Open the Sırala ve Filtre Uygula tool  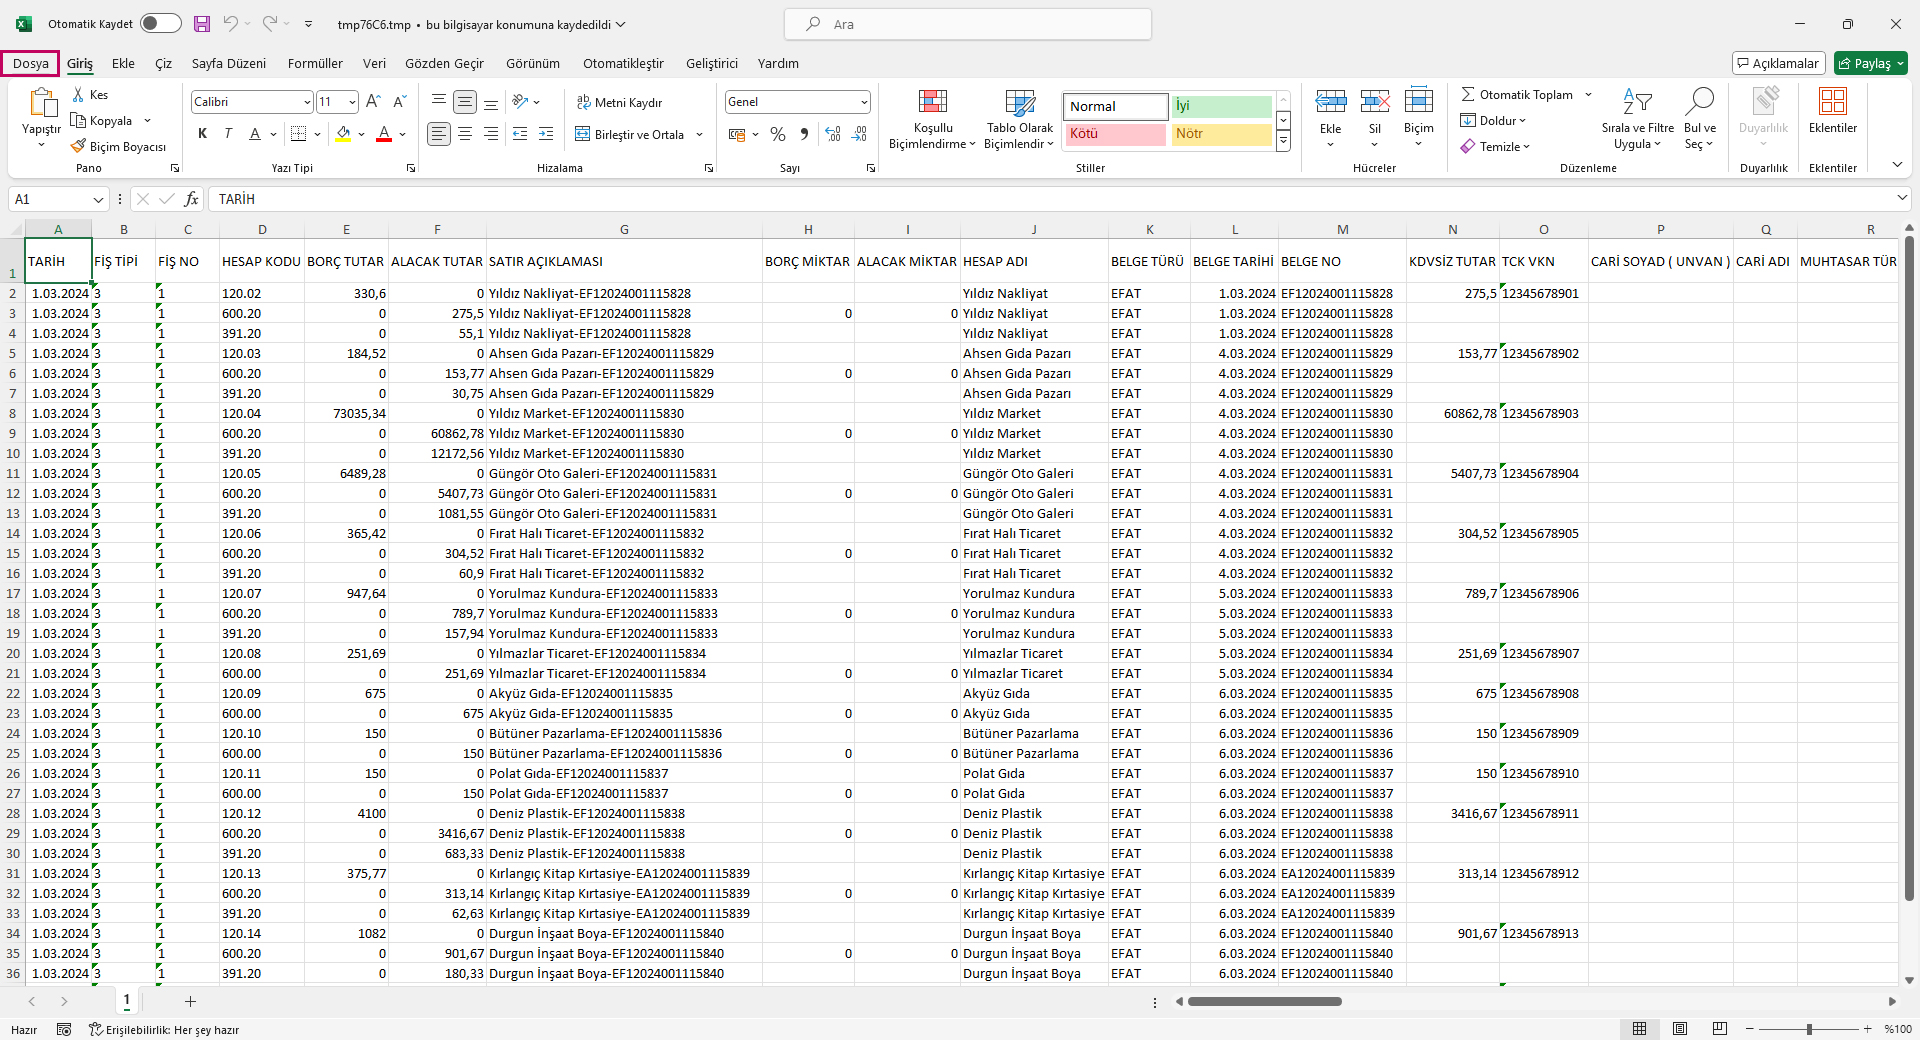pyautogui.click(x=1637, y=103)
